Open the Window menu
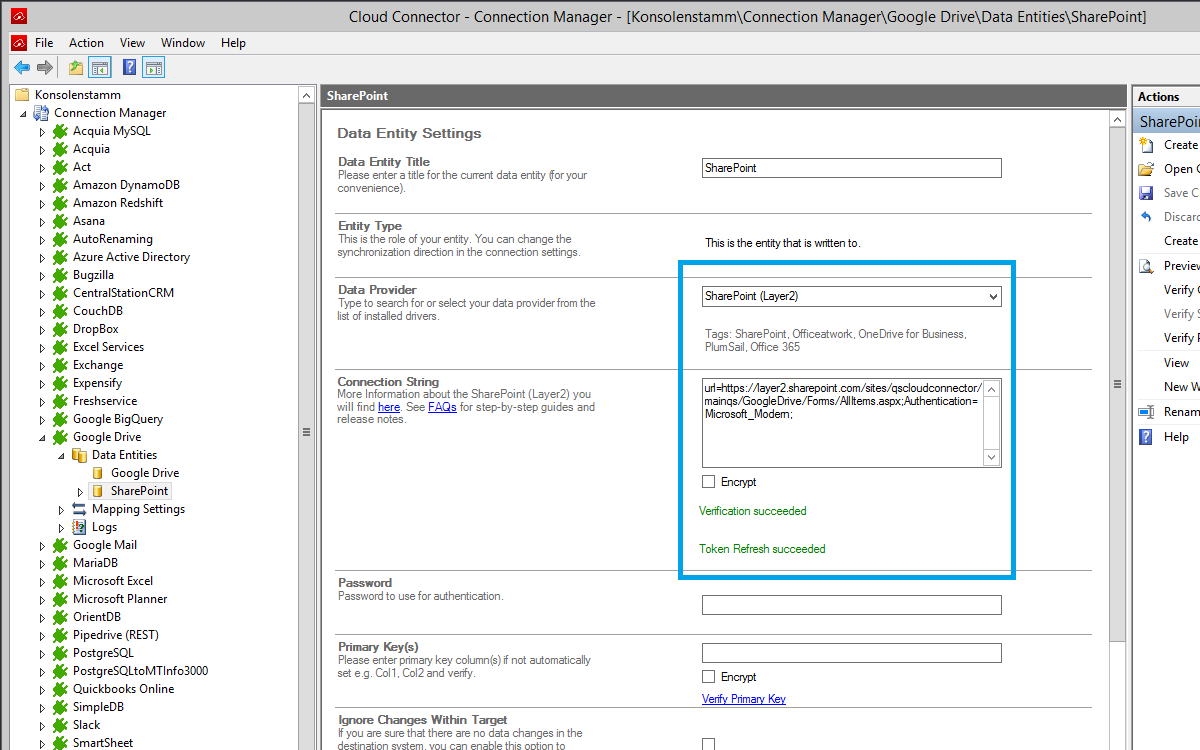Screen dimensions: 1200x750 [183, 43]
